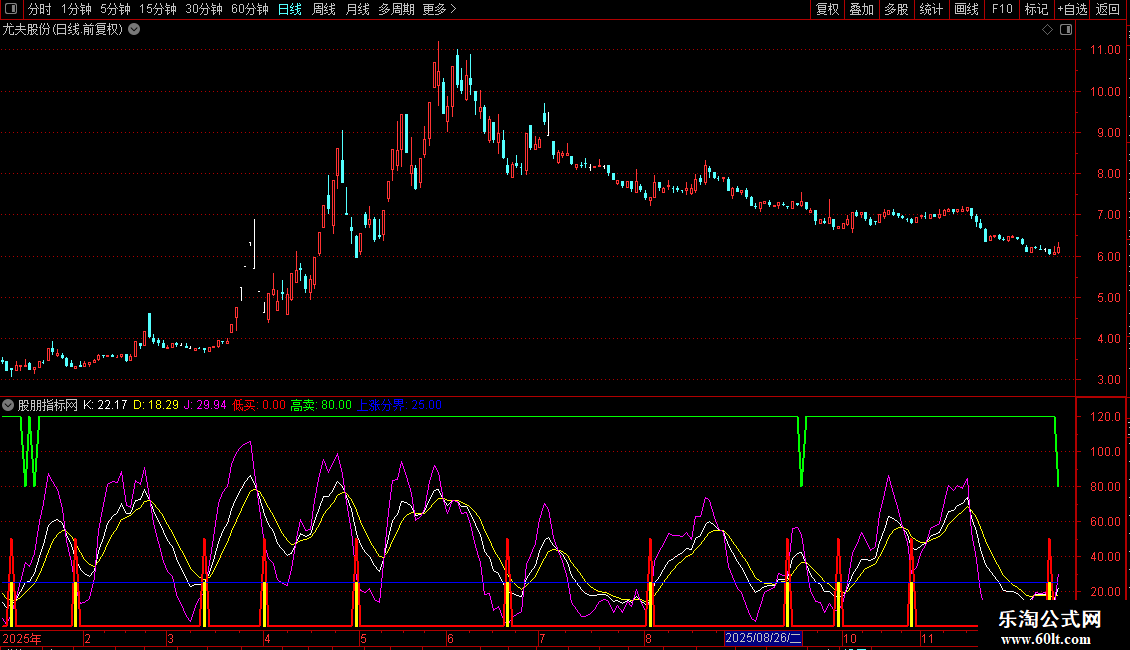This screenshot has width=1130, height=650.
Task: Add stock to watchlist with +自选
Action: click(x=1072, y=10)
